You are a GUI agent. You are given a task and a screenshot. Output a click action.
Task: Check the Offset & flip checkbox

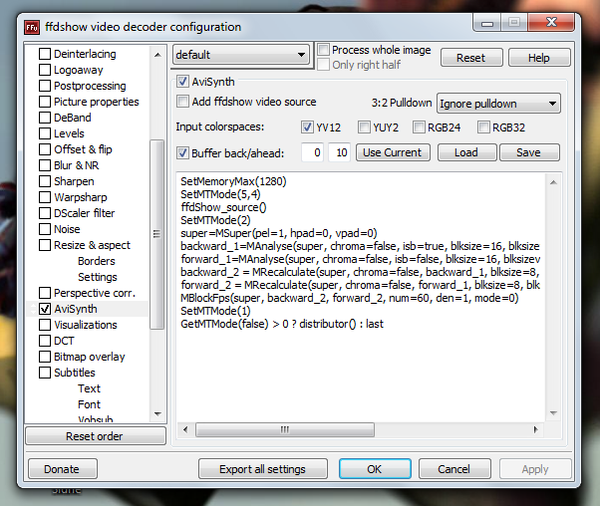[x=45, y=149]
